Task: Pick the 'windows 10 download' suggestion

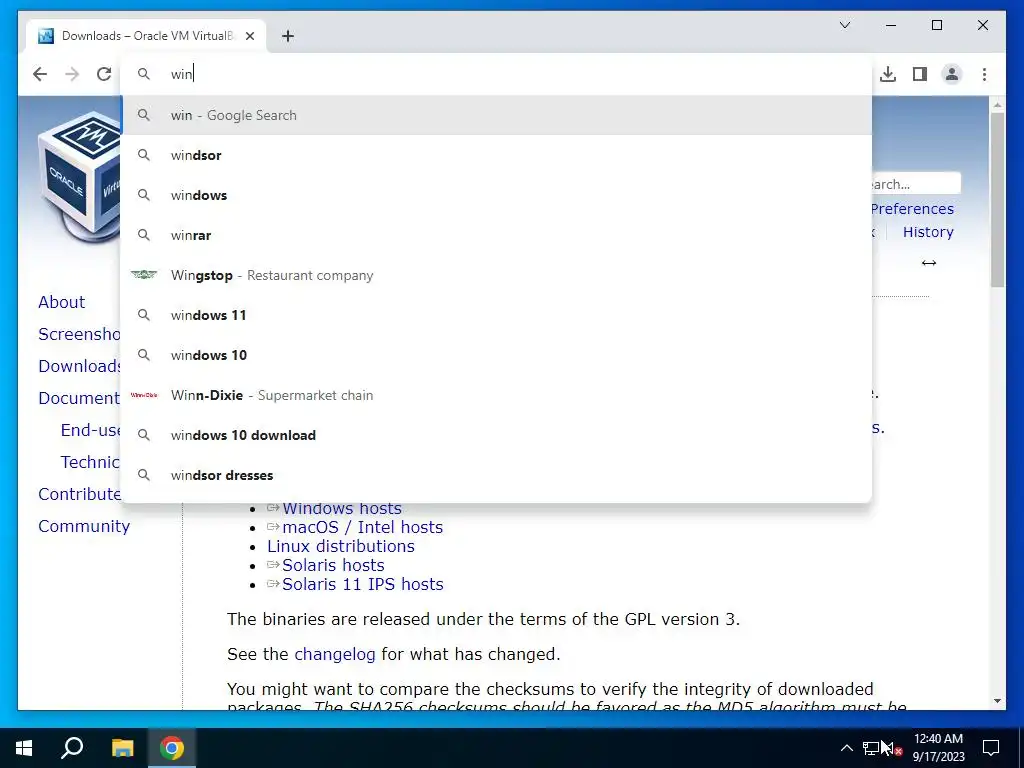Action: (x=496, y=435)
